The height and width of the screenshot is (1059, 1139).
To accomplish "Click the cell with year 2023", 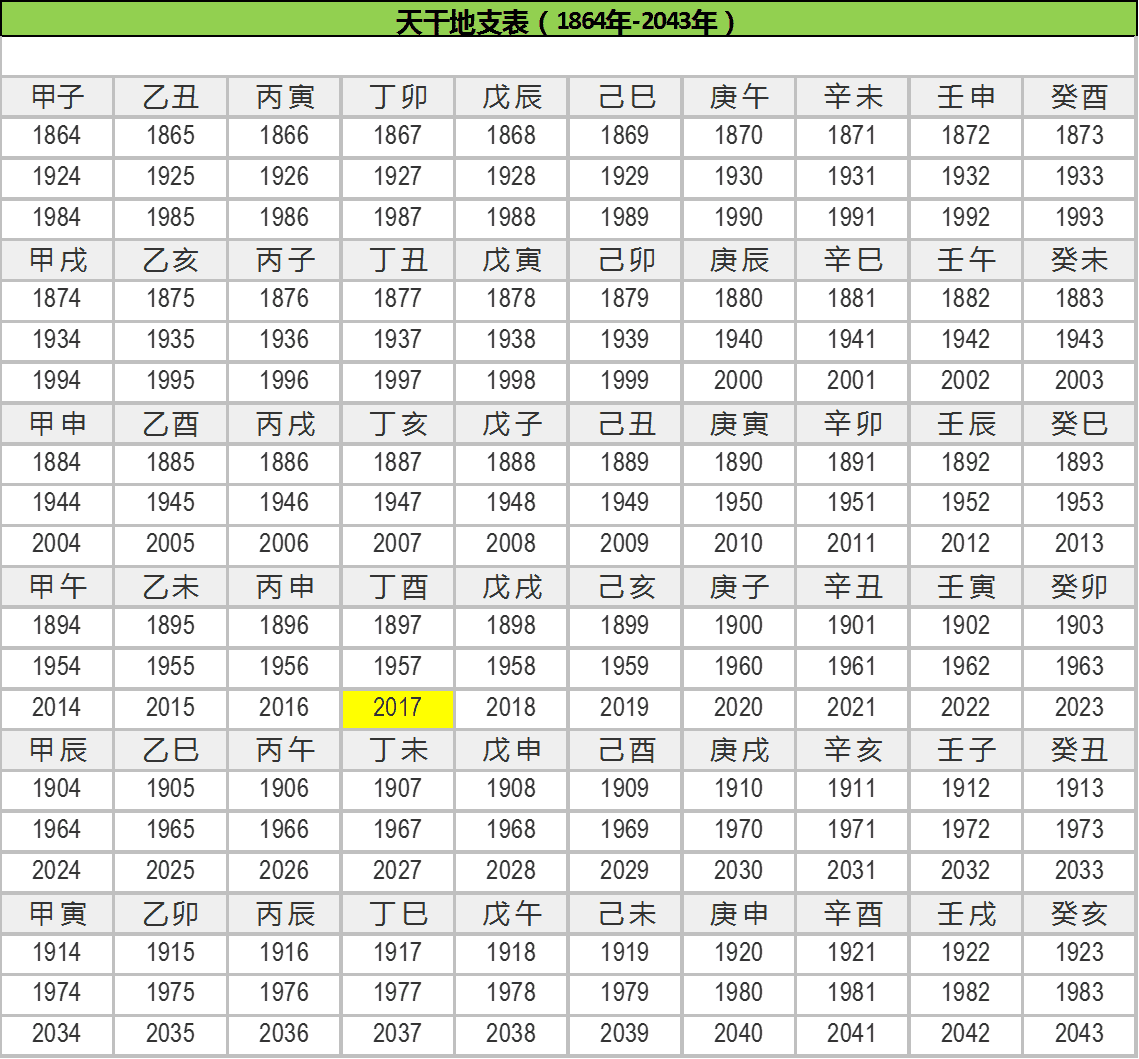I will tap(1079, 709).
